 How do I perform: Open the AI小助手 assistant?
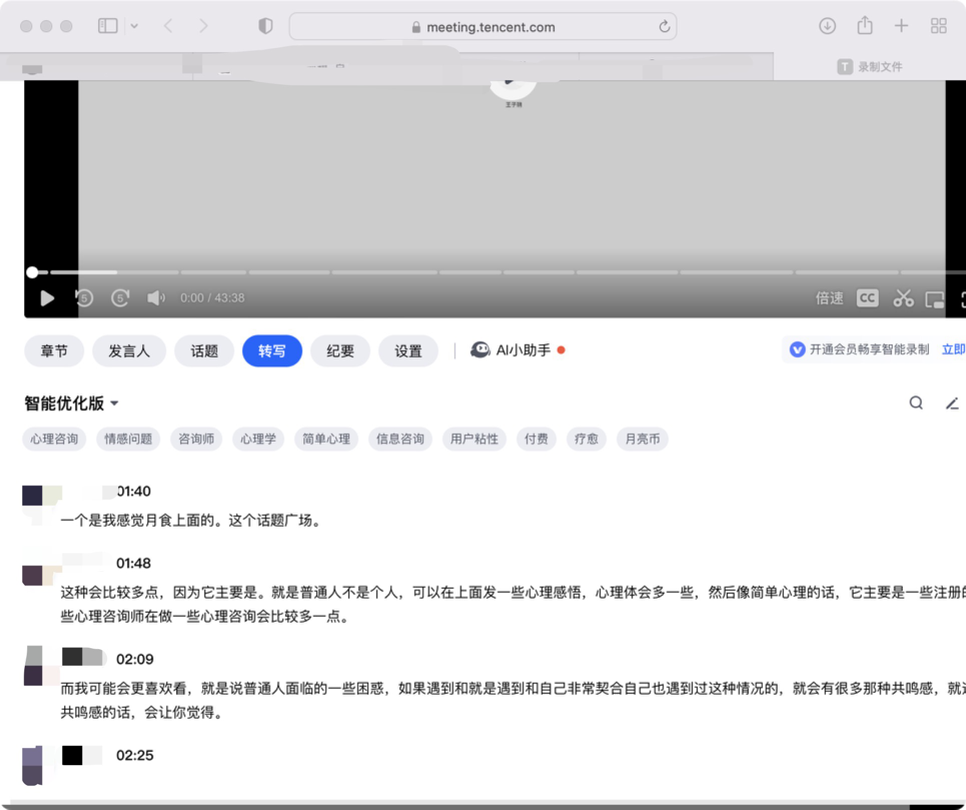tap(512, 350)
